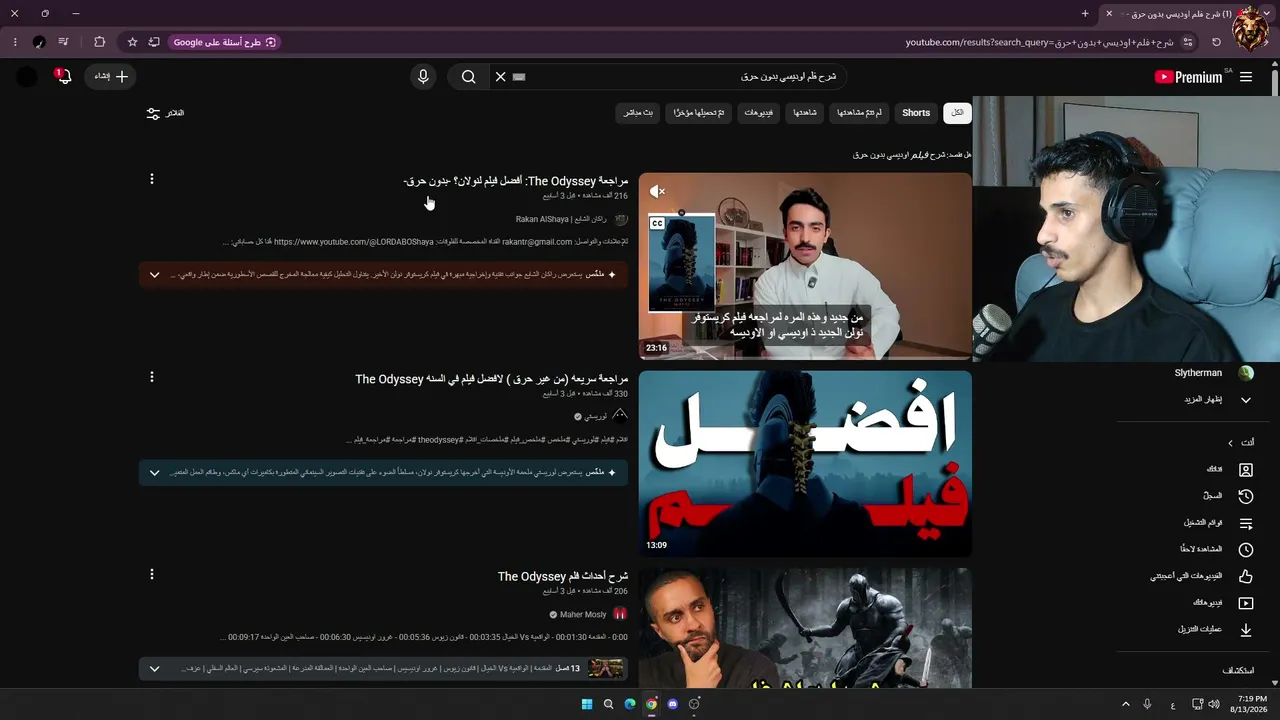Show hidden system tray icons chevron
This screenshot has width=1280, height=720.
(x=1125, y=704)
